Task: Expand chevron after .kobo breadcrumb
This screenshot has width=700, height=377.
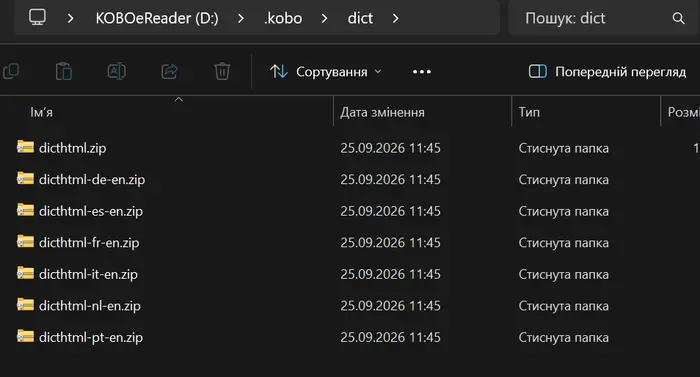Action: [x=325, y=18]
